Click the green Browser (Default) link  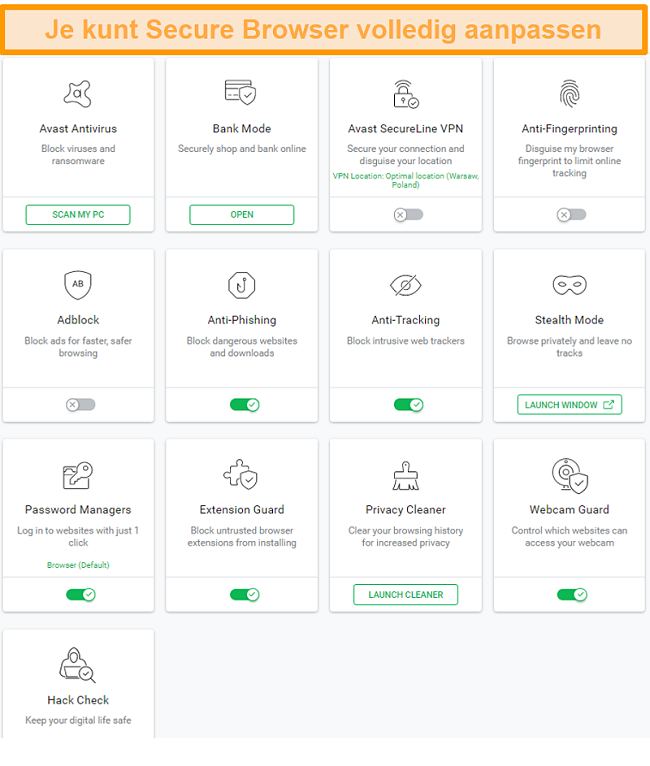[78, 565]
